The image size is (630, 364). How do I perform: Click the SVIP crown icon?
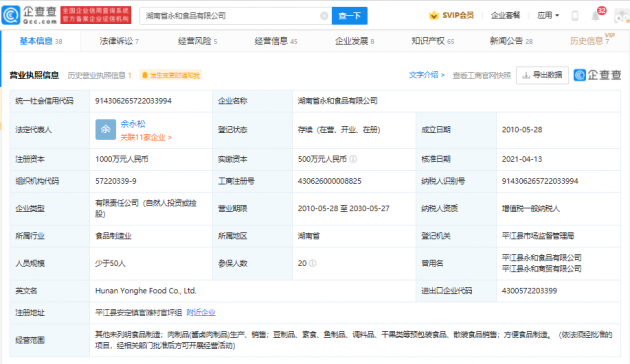[x=434, y=15]
